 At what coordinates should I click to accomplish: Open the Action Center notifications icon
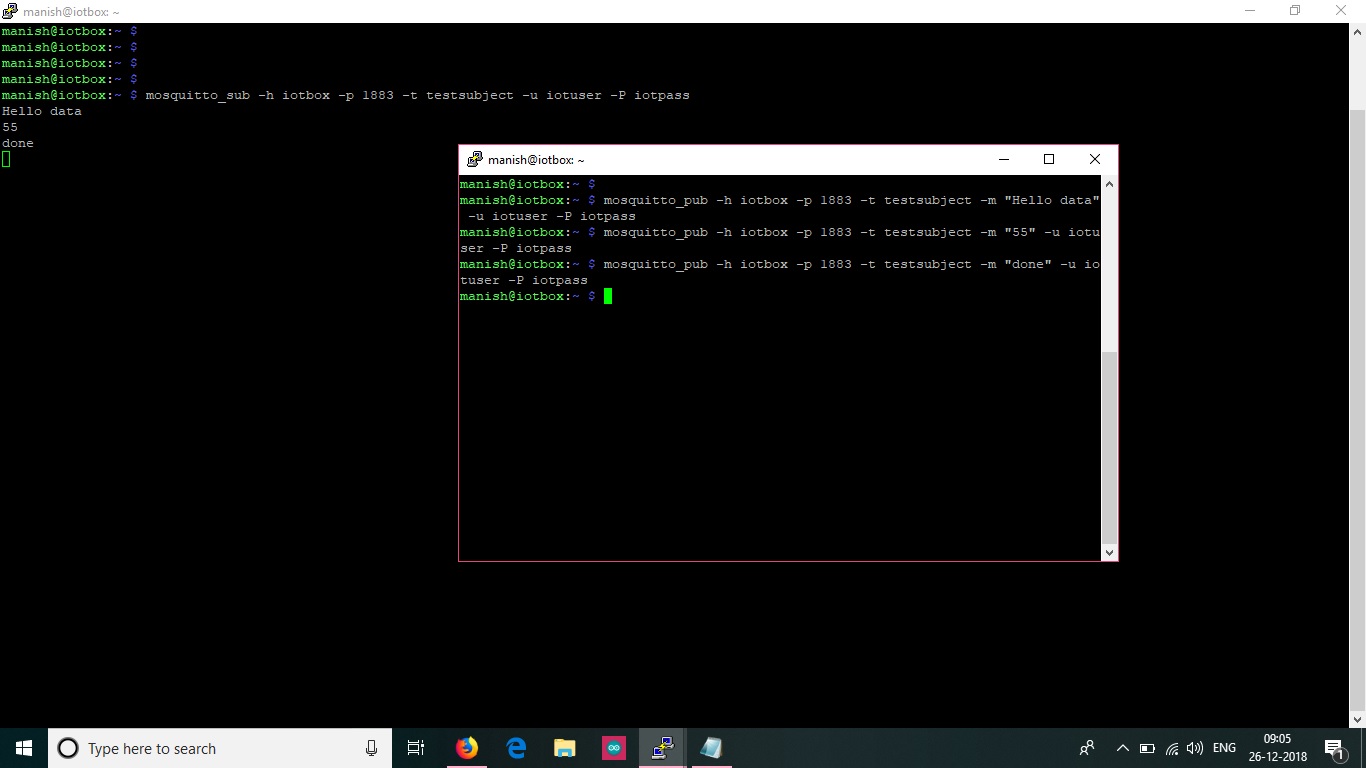(1335, 748)
